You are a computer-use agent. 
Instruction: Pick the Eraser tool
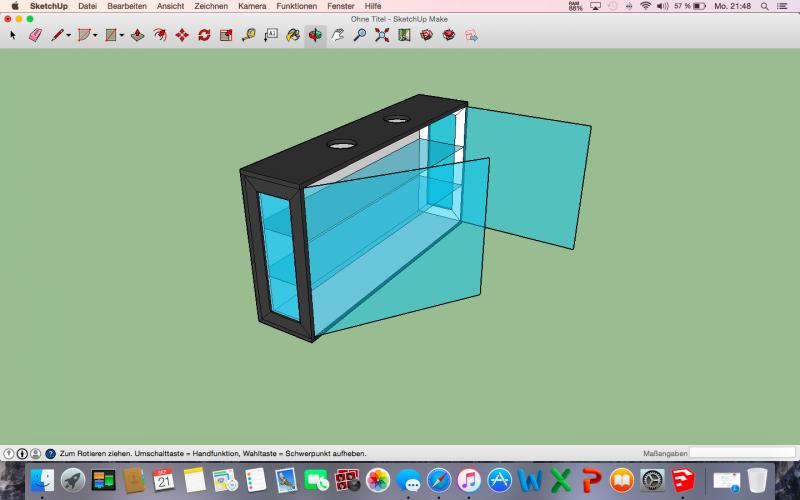click(35, 35)
